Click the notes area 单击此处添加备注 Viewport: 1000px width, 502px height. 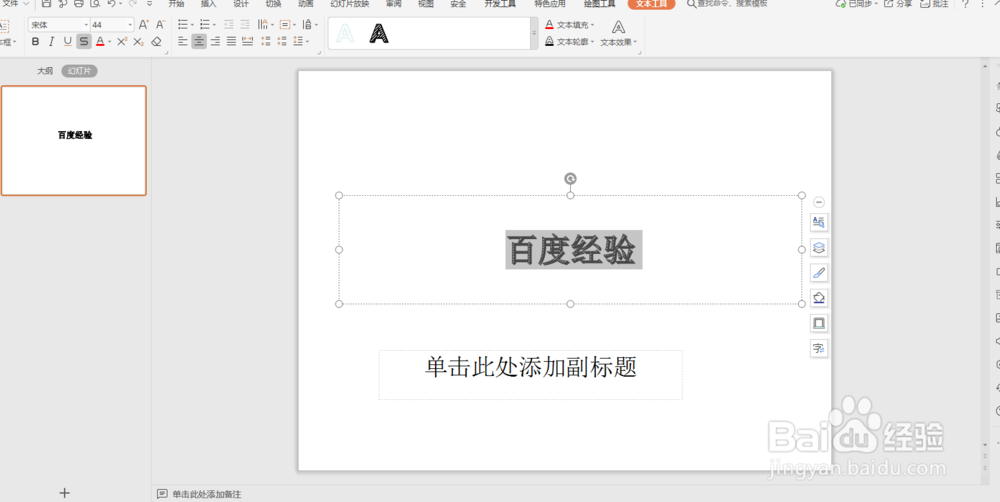(x=207, y=494)
